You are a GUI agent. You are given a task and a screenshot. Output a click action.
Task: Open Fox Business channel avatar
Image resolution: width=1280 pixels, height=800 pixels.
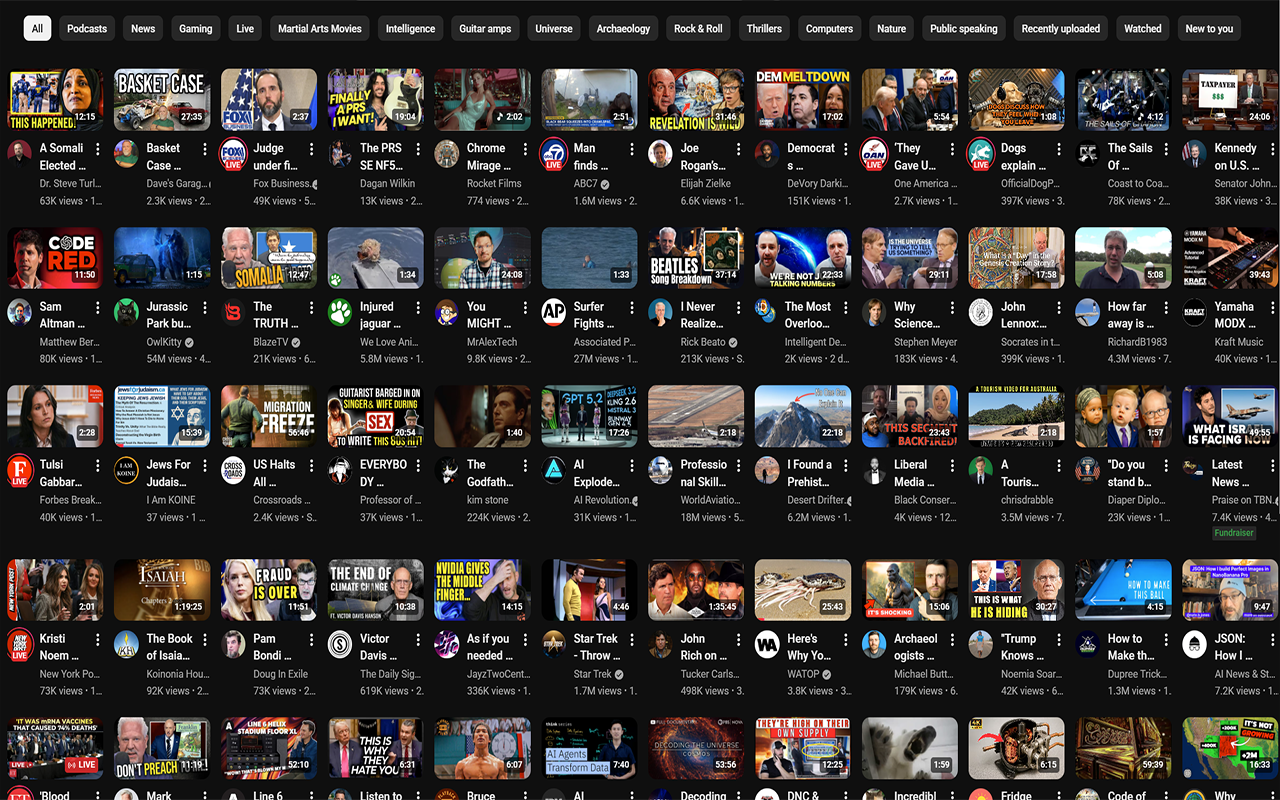coord(233,154)
